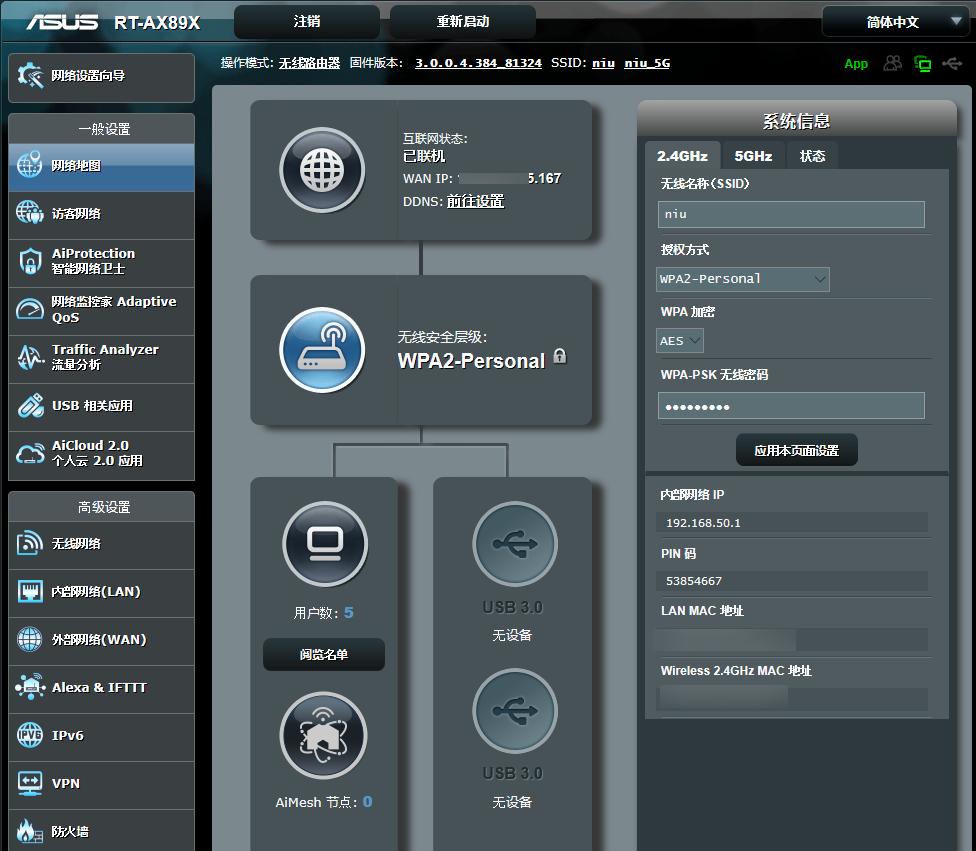Click the 重新启动 reboot button

tap(462, 22)
